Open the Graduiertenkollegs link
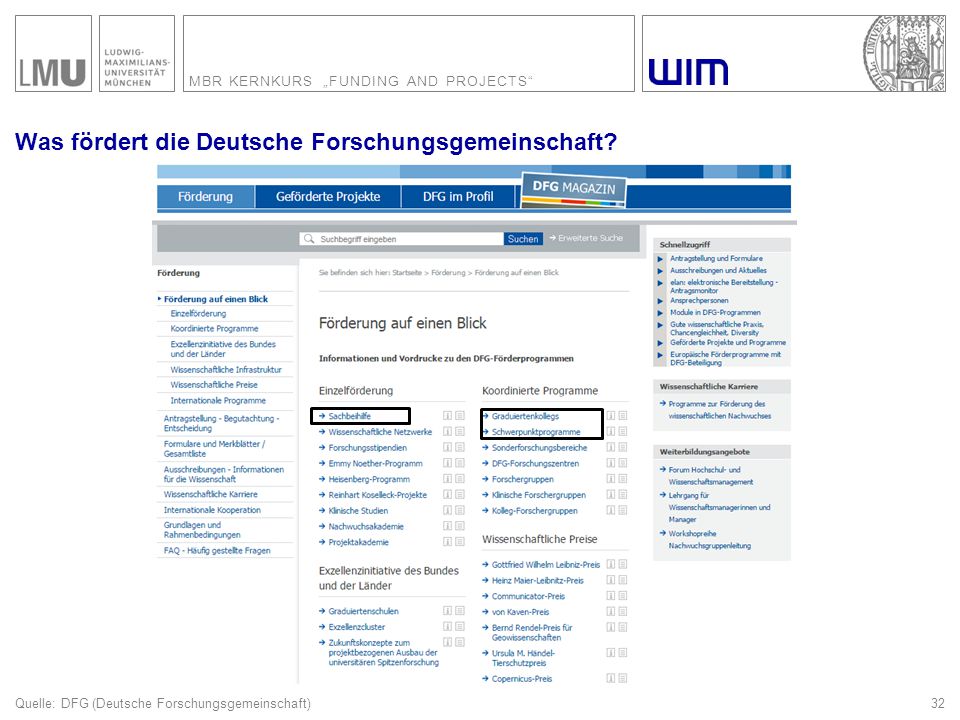The width and height of the screenshot is (960, 720). (x=525, y=416)
